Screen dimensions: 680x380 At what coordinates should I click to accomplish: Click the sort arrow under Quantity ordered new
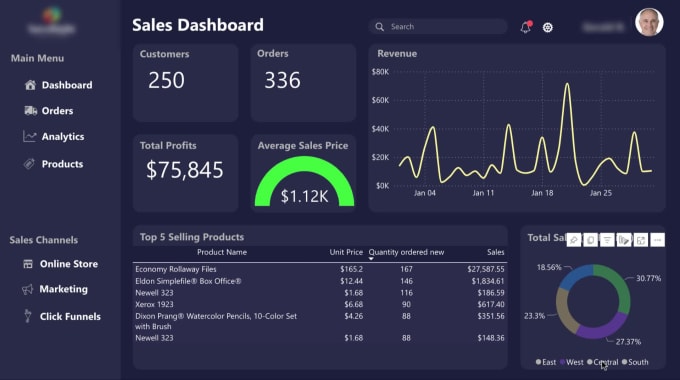371,259
